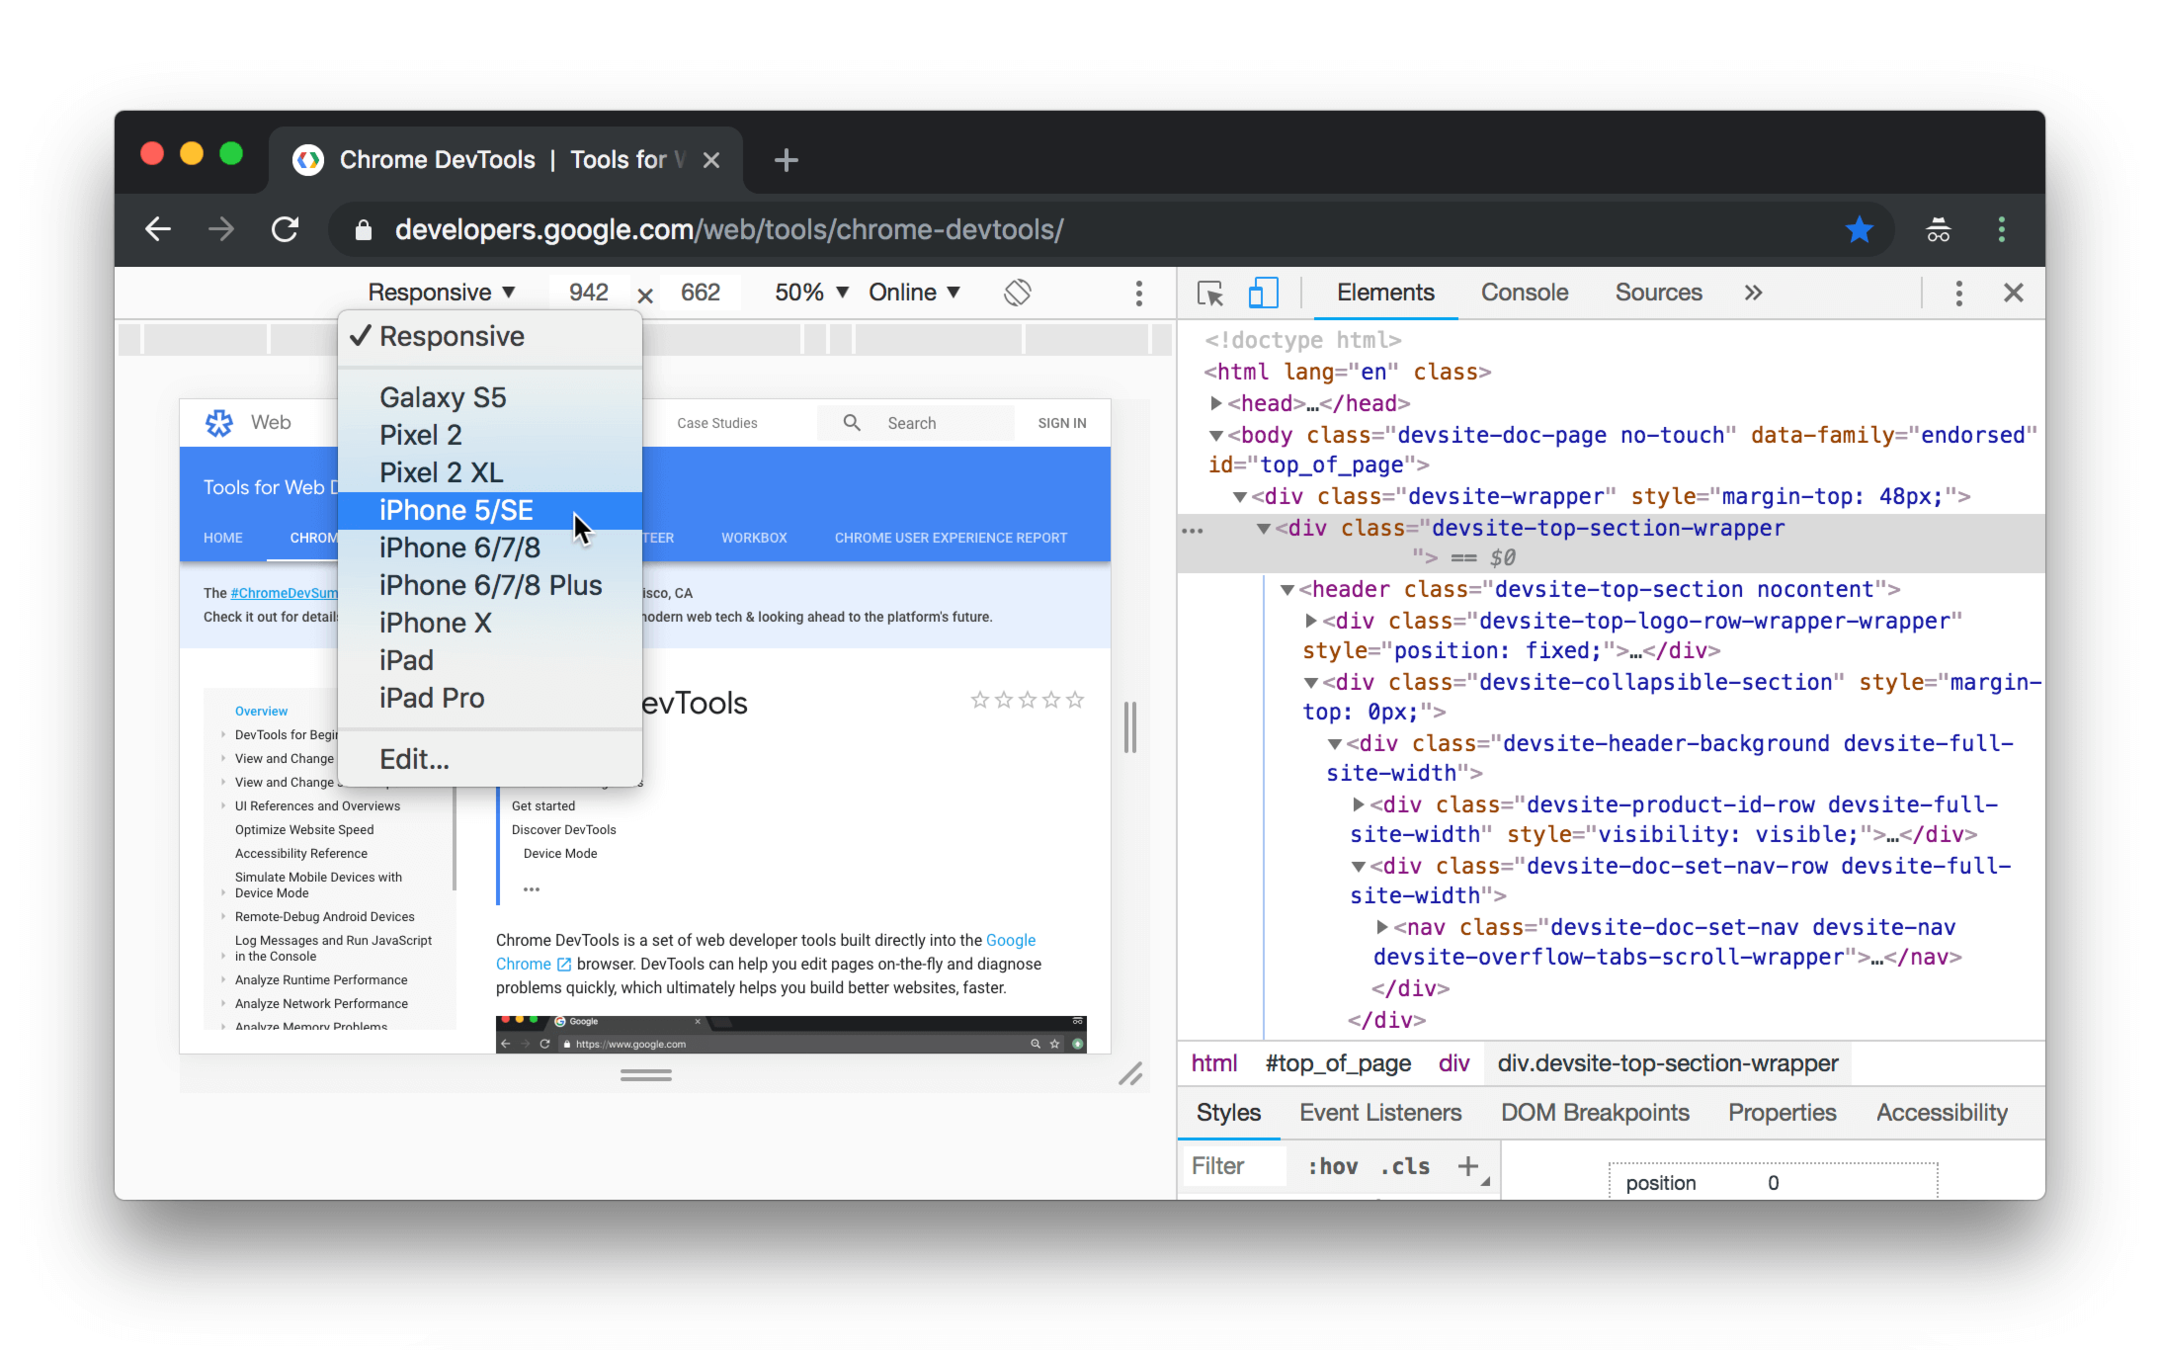Open the 50% zoom dropdown
Viewport: 2158px width, 1350px height.
point(811,292)
